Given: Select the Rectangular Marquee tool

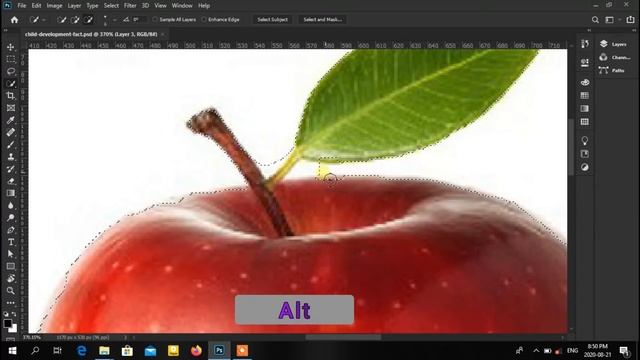Looking at the screenshot, I should click(x=11, y=59).
